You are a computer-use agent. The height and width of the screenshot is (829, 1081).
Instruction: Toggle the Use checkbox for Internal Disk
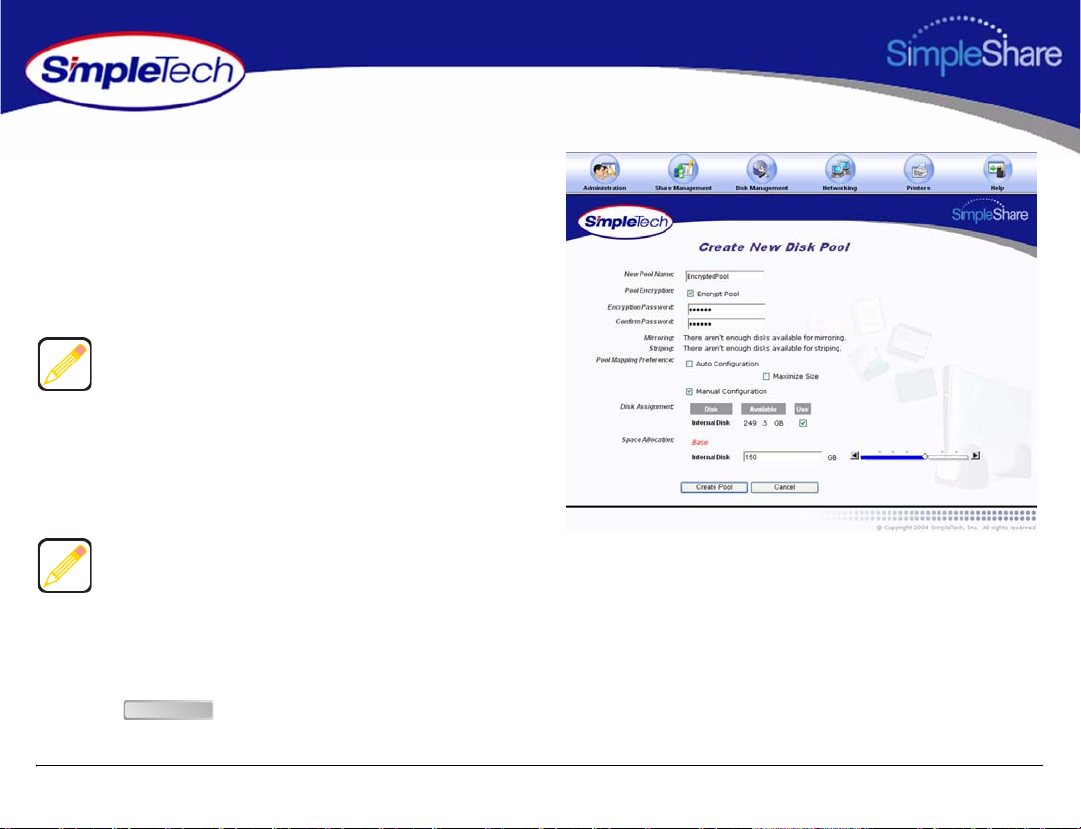[803, 423]
